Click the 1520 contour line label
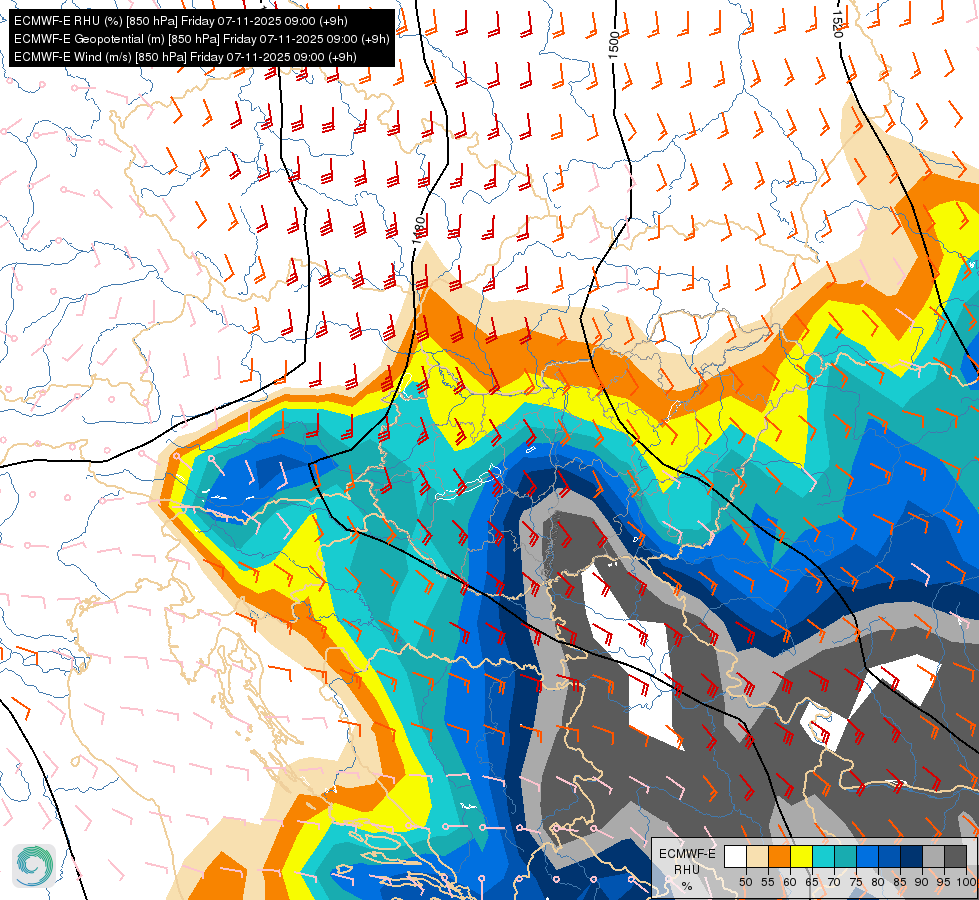The height and width of the screenshot is (900, 979). point(837,24)
